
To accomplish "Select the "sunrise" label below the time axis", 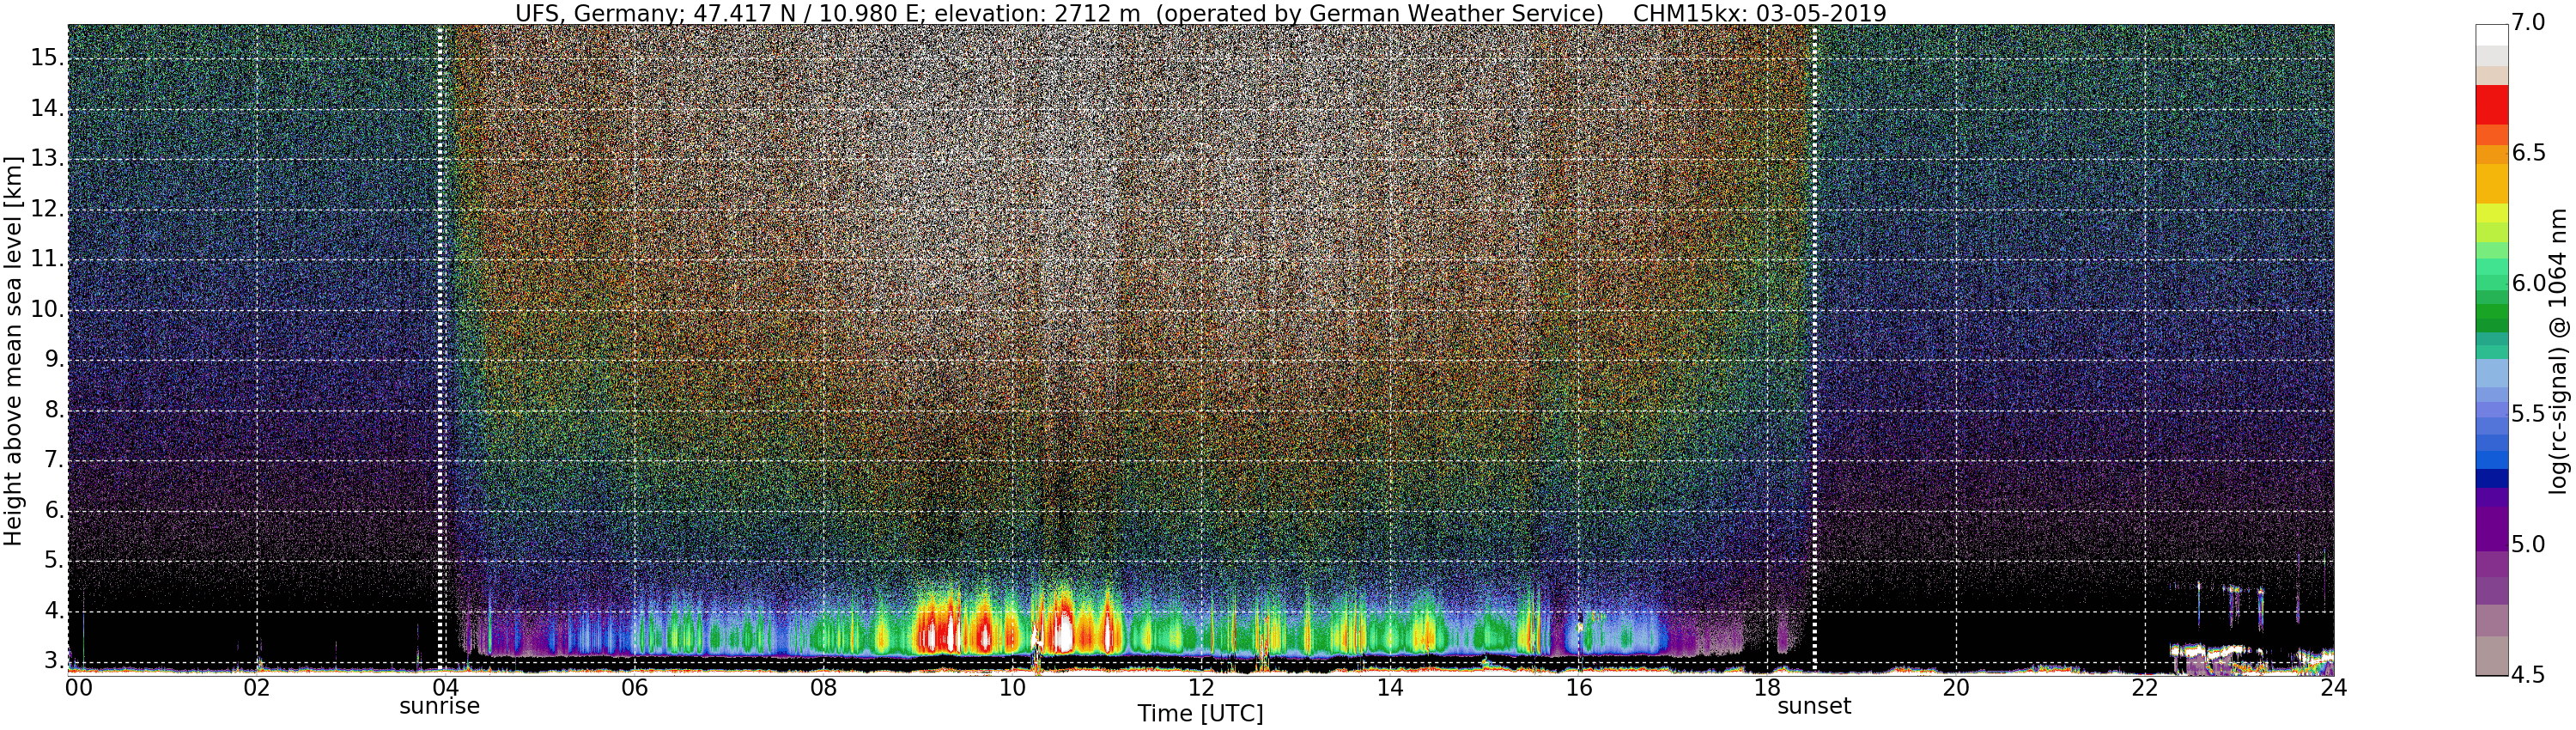I will tap(440, 706).
